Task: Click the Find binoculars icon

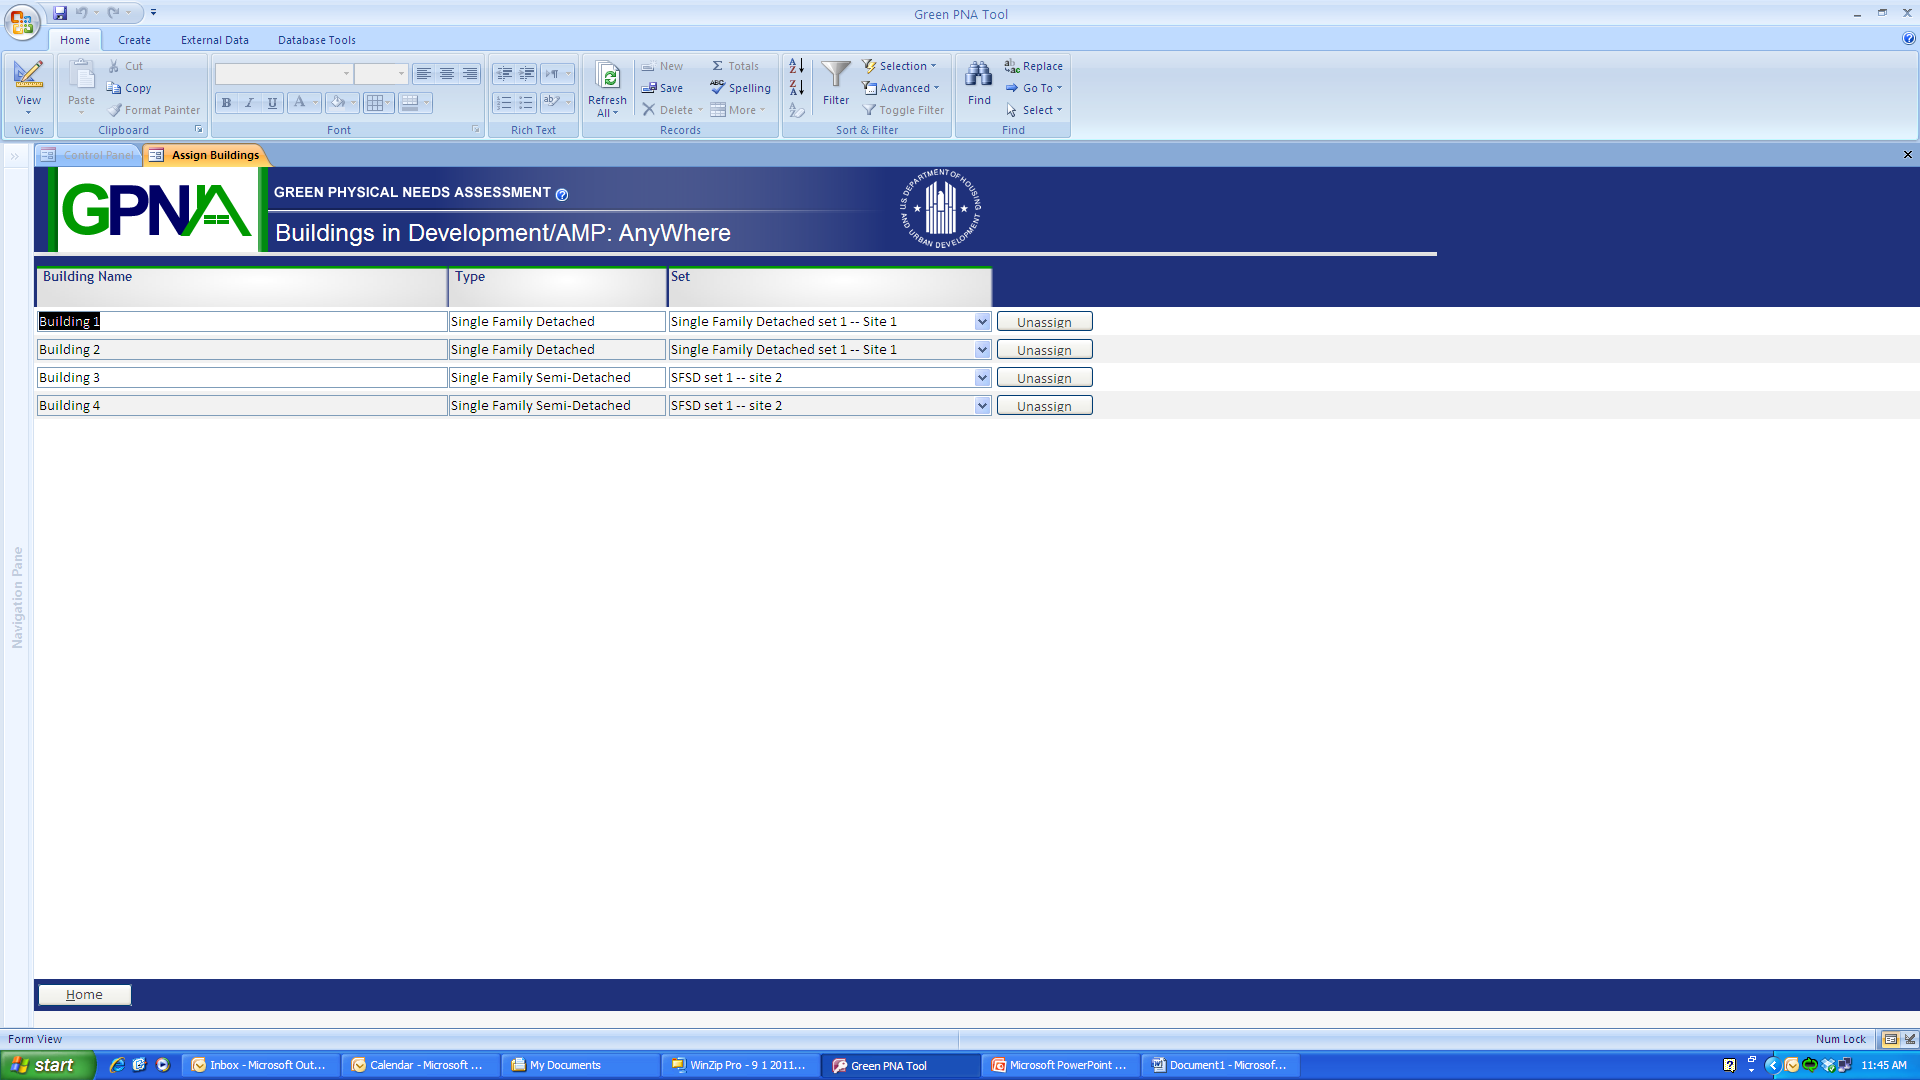Action: point(978,75)
